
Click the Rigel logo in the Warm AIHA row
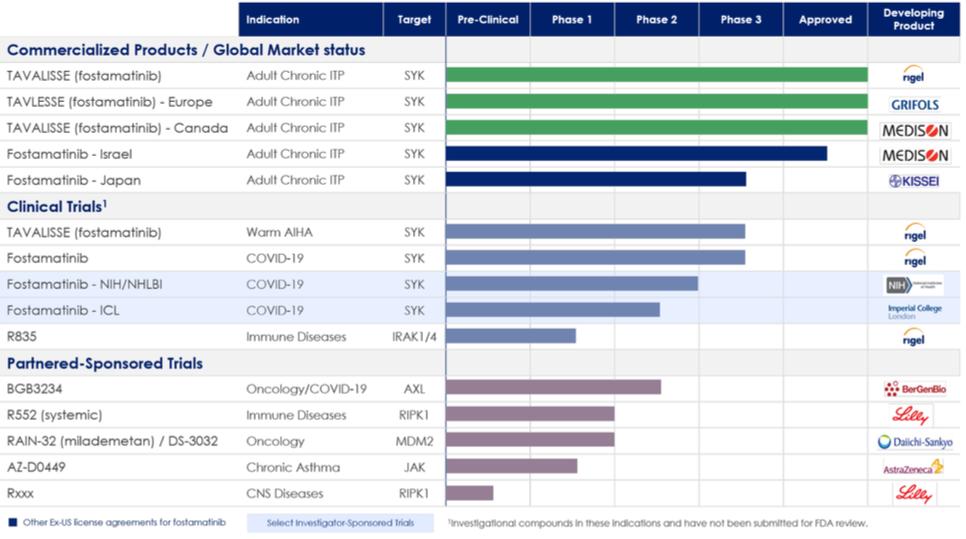tap(915, 233)
